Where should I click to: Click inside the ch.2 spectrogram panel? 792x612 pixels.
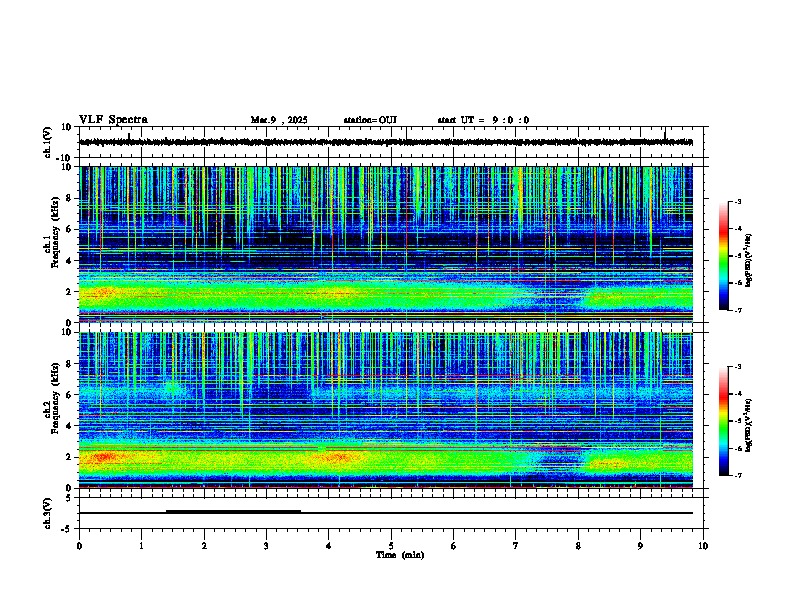tap(386, 410)
